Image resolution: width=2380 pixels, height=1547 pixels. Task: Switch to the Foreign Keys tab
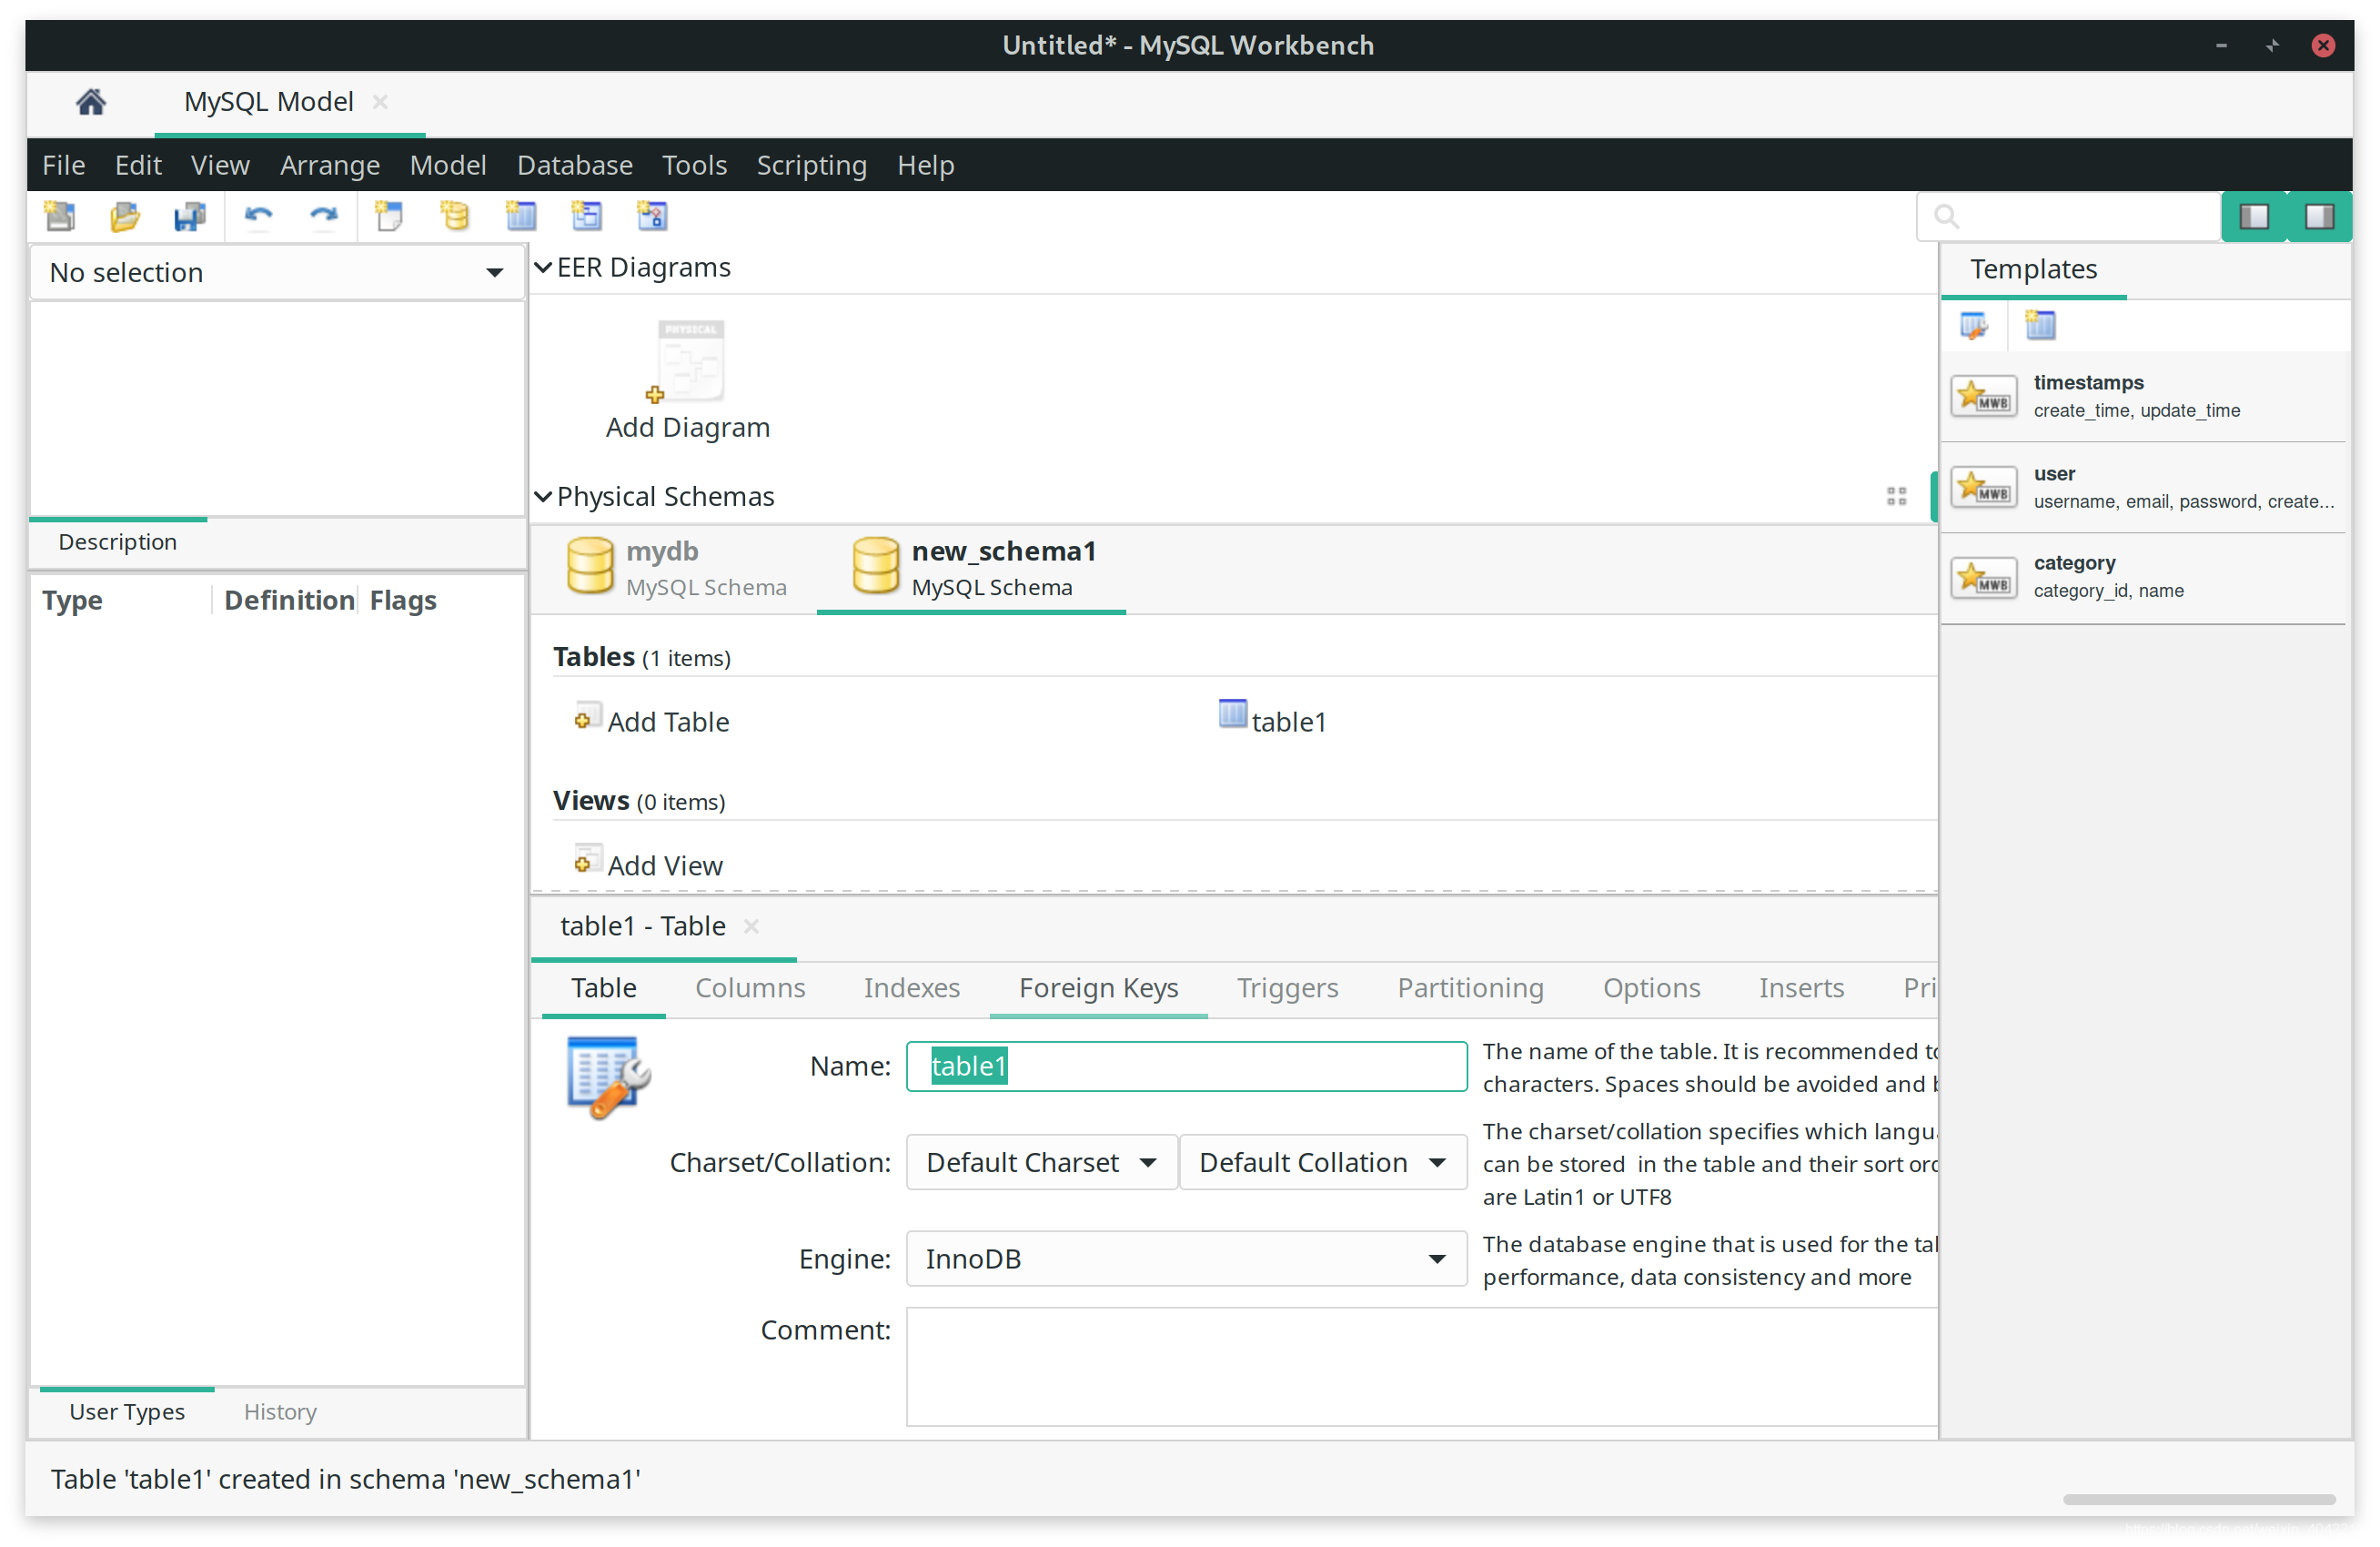point(1099,988)
